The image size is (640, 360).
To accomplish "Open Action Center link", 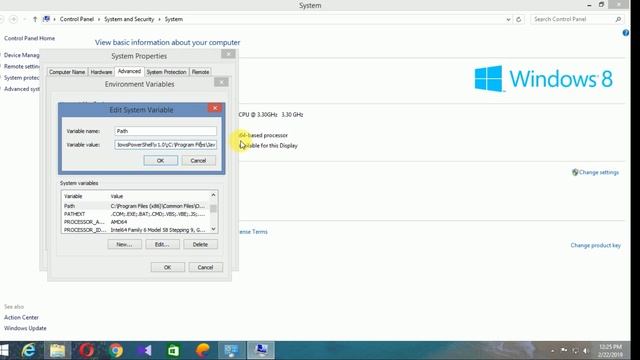I will tap(21, 318).
